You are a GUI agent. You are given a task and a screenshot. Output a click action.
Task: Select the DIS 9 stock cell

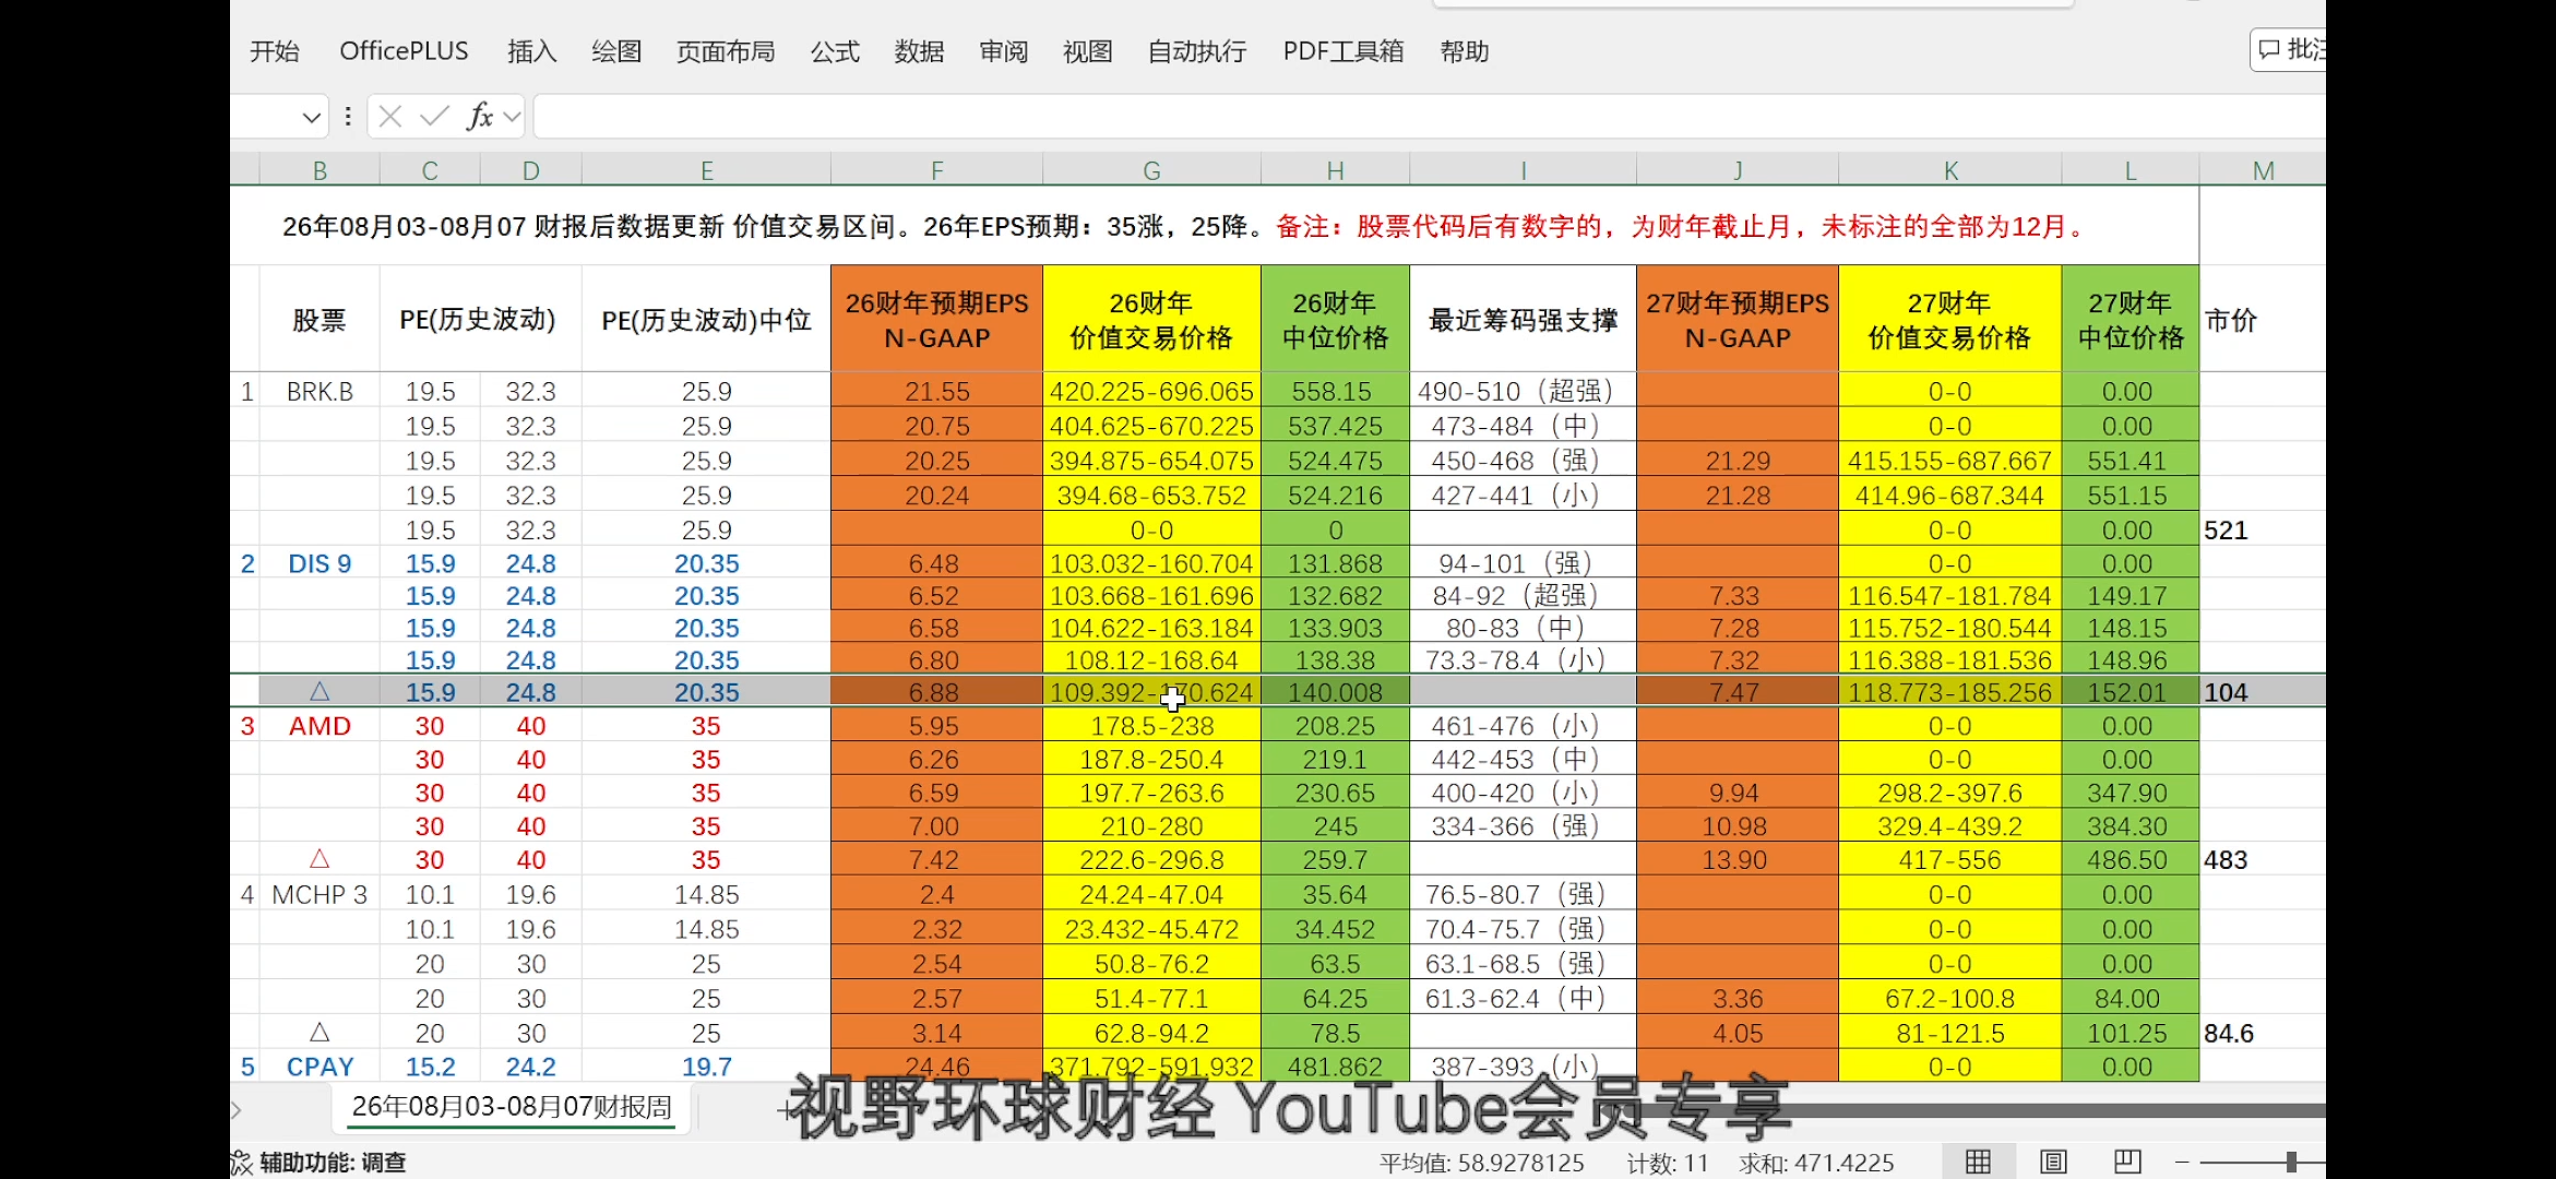click(x=319, y=564)
